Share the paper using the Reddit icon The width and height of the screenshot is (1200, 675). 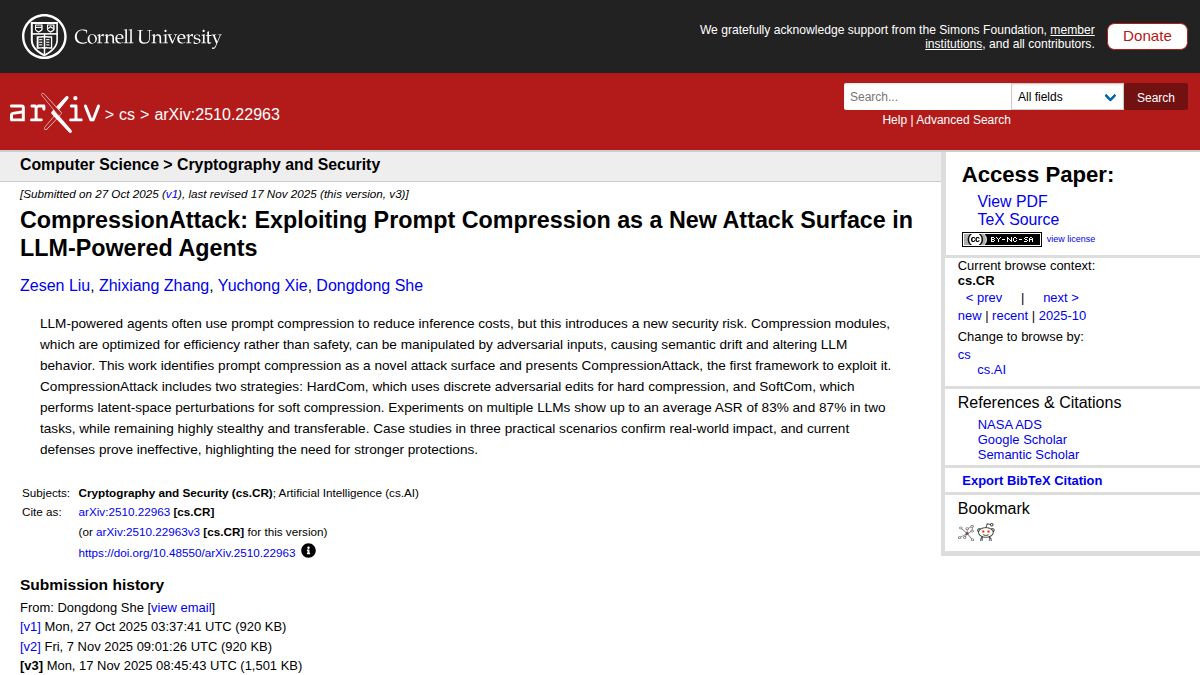point(986,532)
